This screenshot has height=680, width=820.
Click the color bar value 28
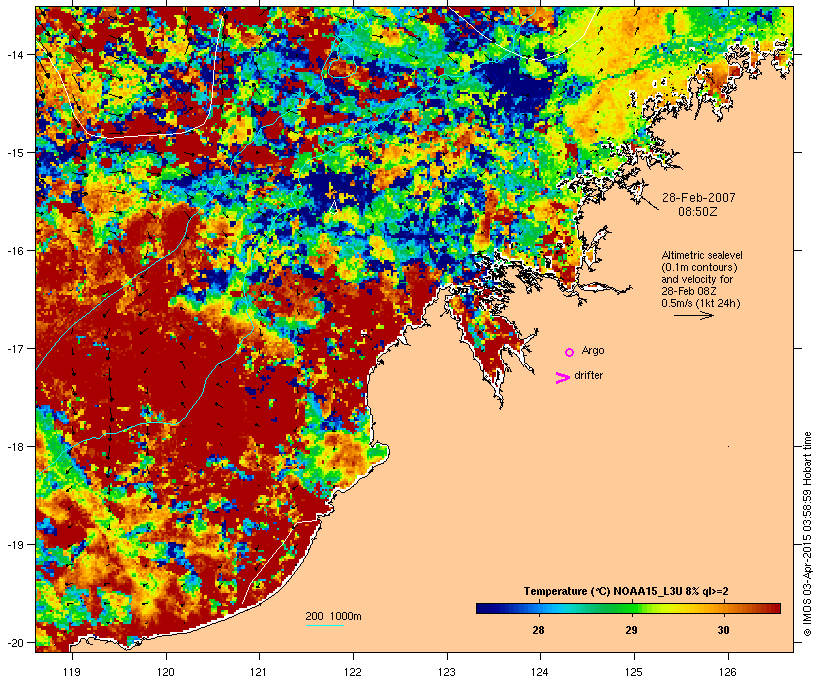538,630
